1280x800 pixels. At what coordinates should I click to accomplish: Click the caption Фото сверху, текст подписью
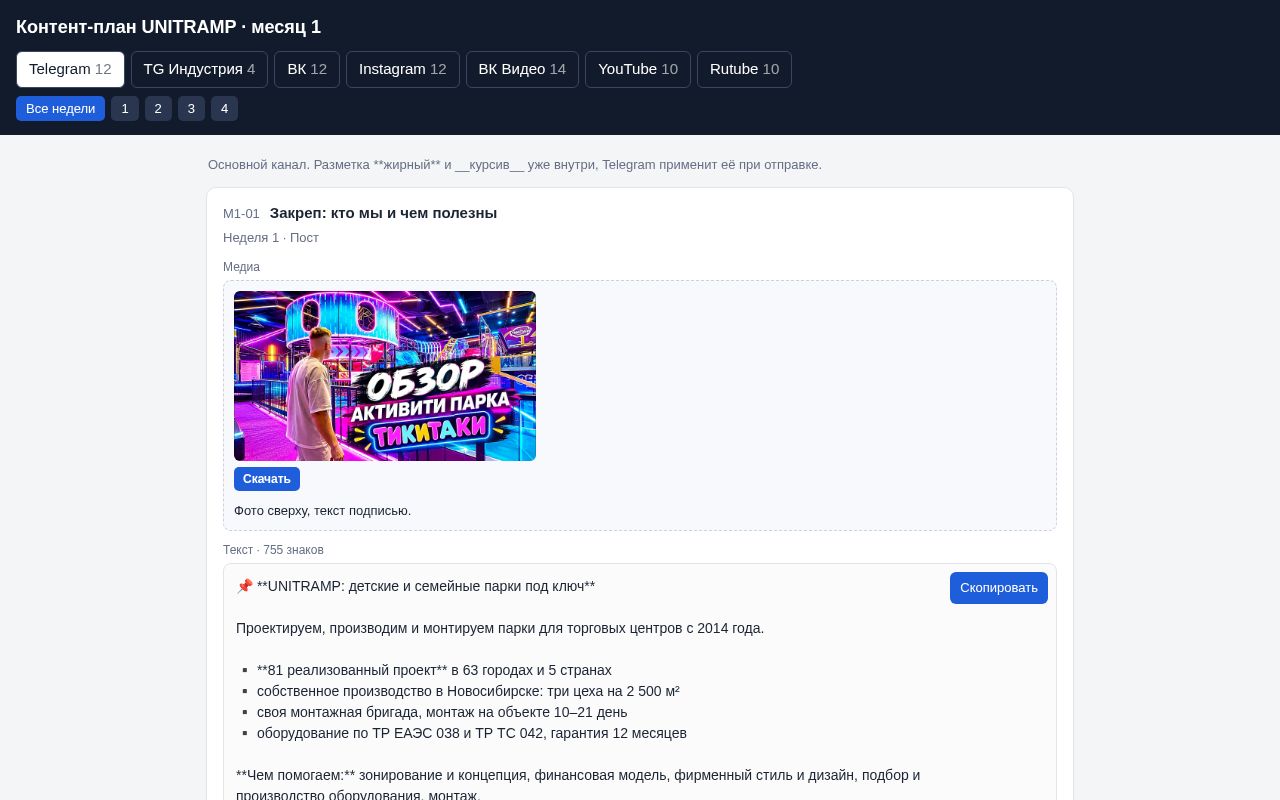[x=322, y=511]
